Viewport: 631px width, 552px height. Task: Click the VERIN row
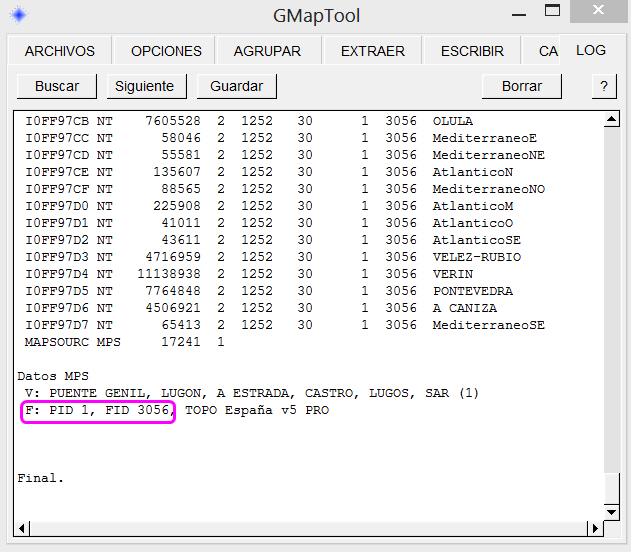pos(249,274)
